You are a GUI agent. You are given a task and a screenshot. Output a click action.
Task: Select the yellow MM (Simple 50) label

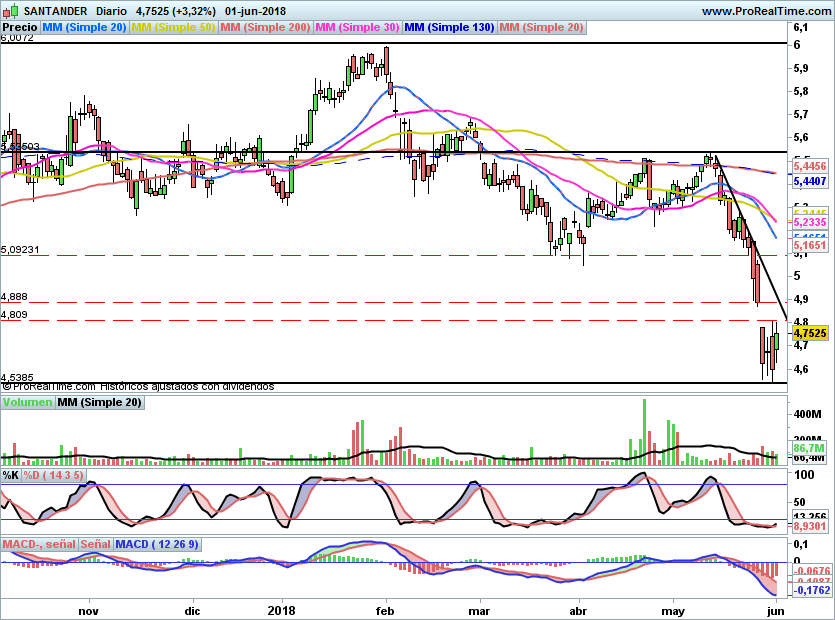(x=173, y=27)
